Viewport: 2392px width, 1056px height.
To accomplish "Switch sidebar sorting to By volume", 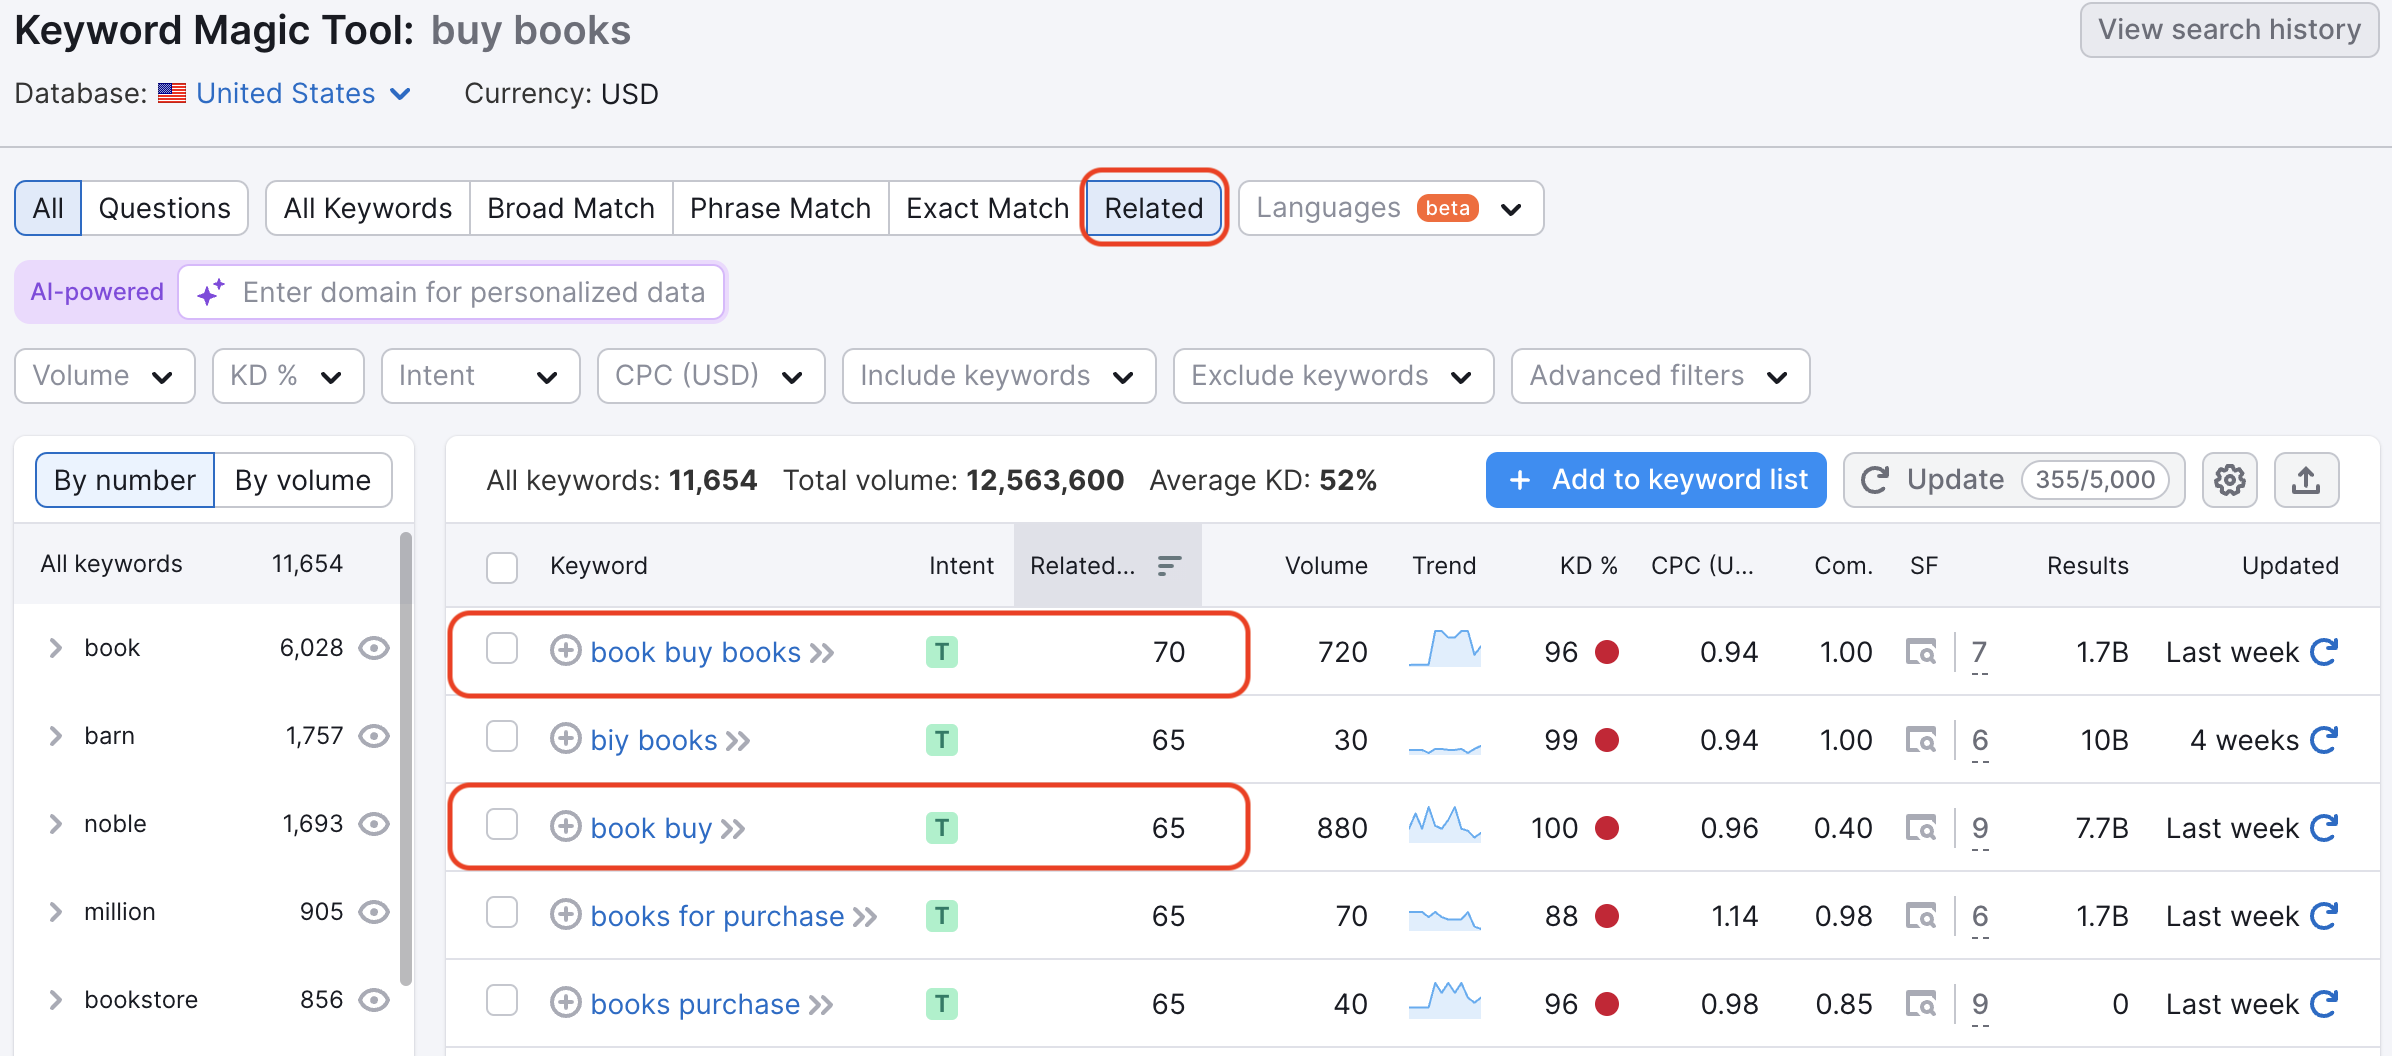I will click(302, 480).
